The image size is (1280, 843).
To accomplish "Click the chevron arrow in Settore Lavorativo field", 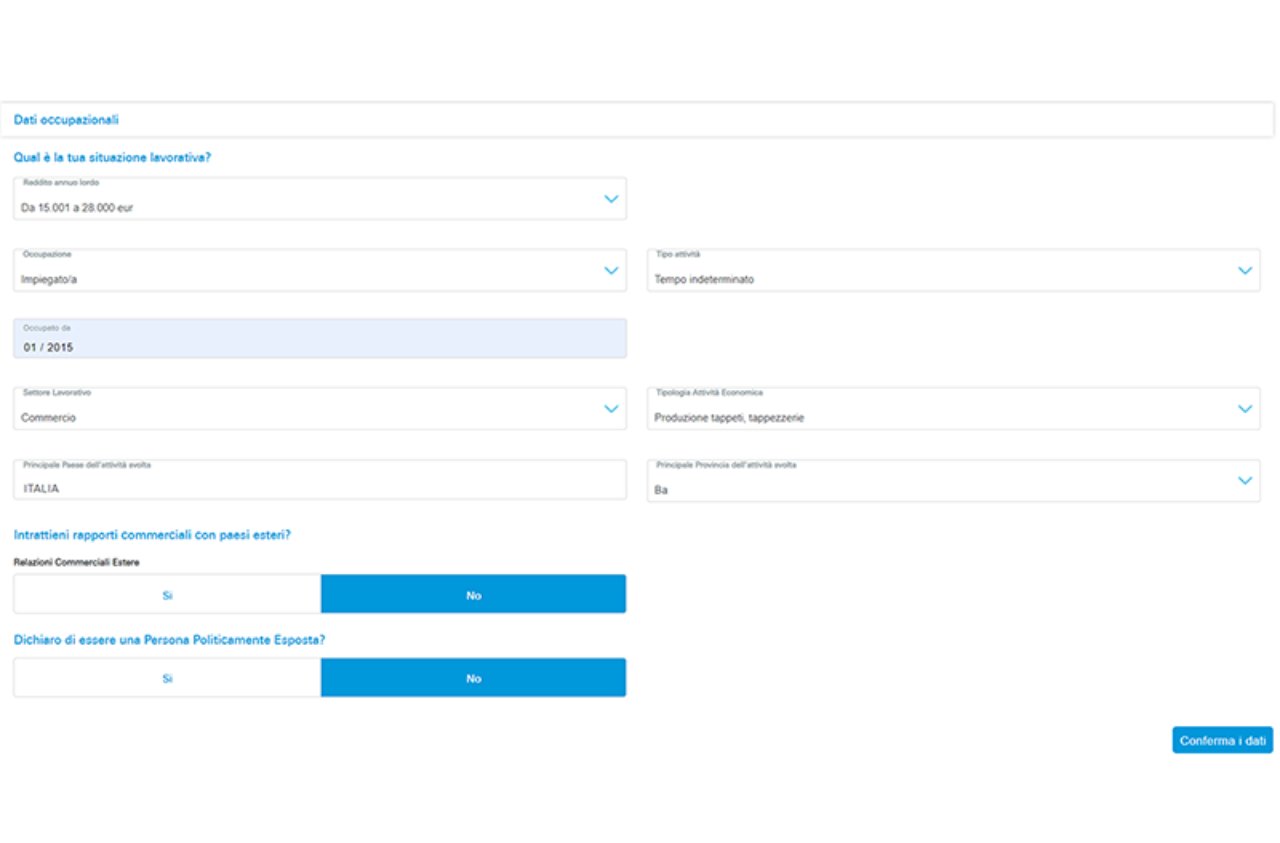I will pyautogui.click(x=611, y=408).
